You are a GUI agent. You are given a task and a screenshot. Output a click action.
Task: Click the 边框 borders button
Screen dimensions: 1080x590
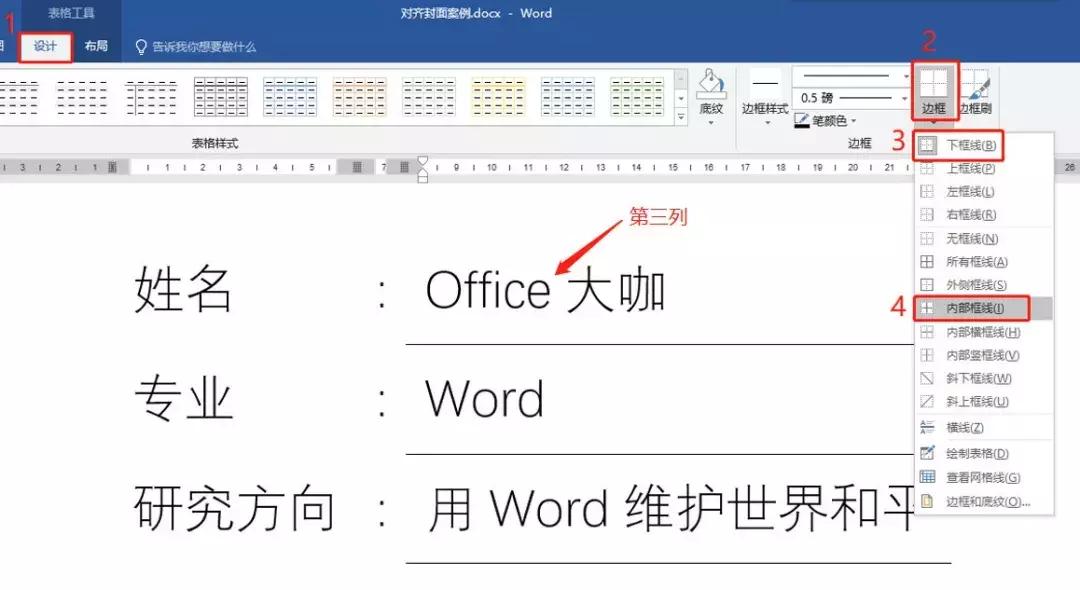coord(934,91)
